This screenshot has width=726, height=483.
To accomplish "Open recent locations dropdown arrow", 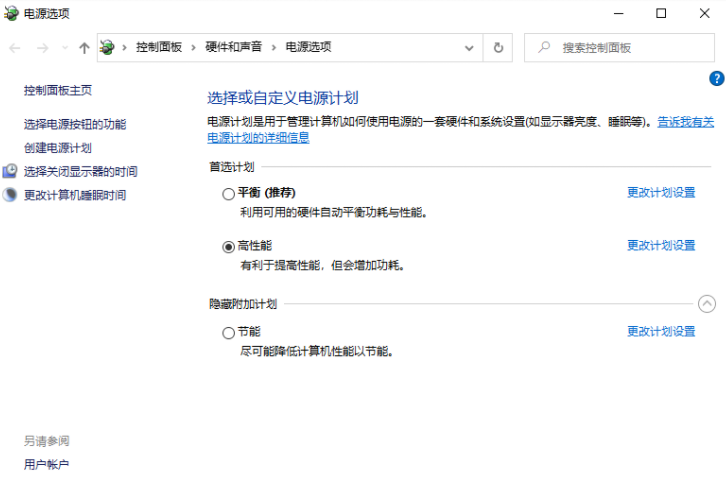I will [65, 48].
